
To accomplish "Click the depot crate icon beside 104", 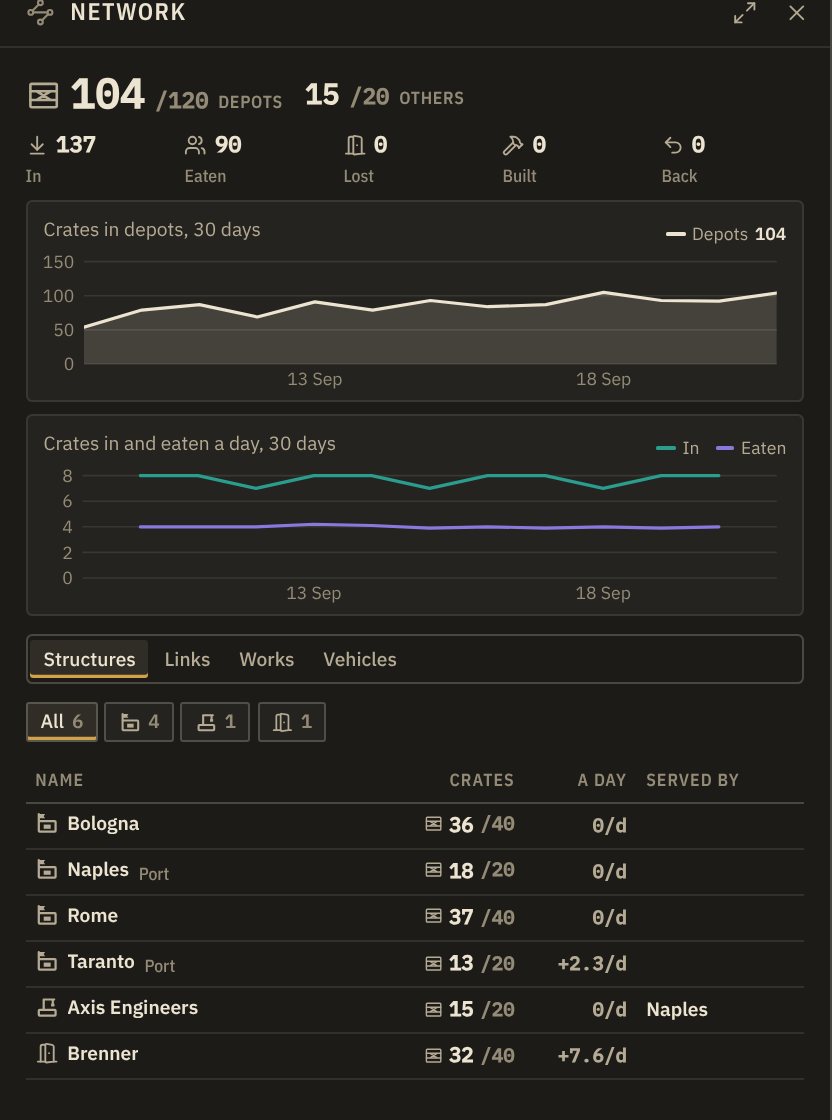I will (x=43, y=96).
